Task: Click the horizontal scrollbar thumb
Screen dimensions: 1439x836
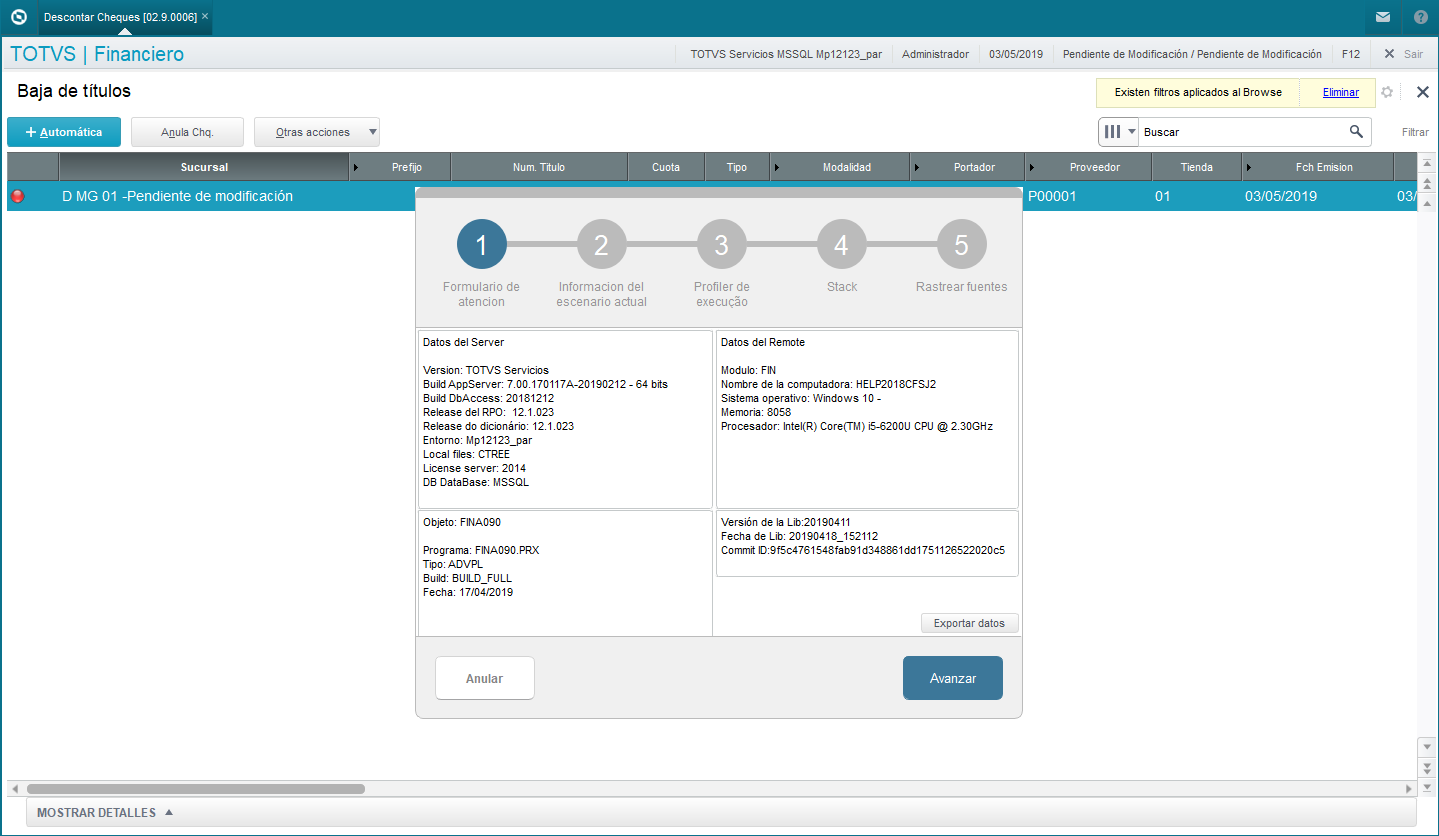Action: point(196,789)
